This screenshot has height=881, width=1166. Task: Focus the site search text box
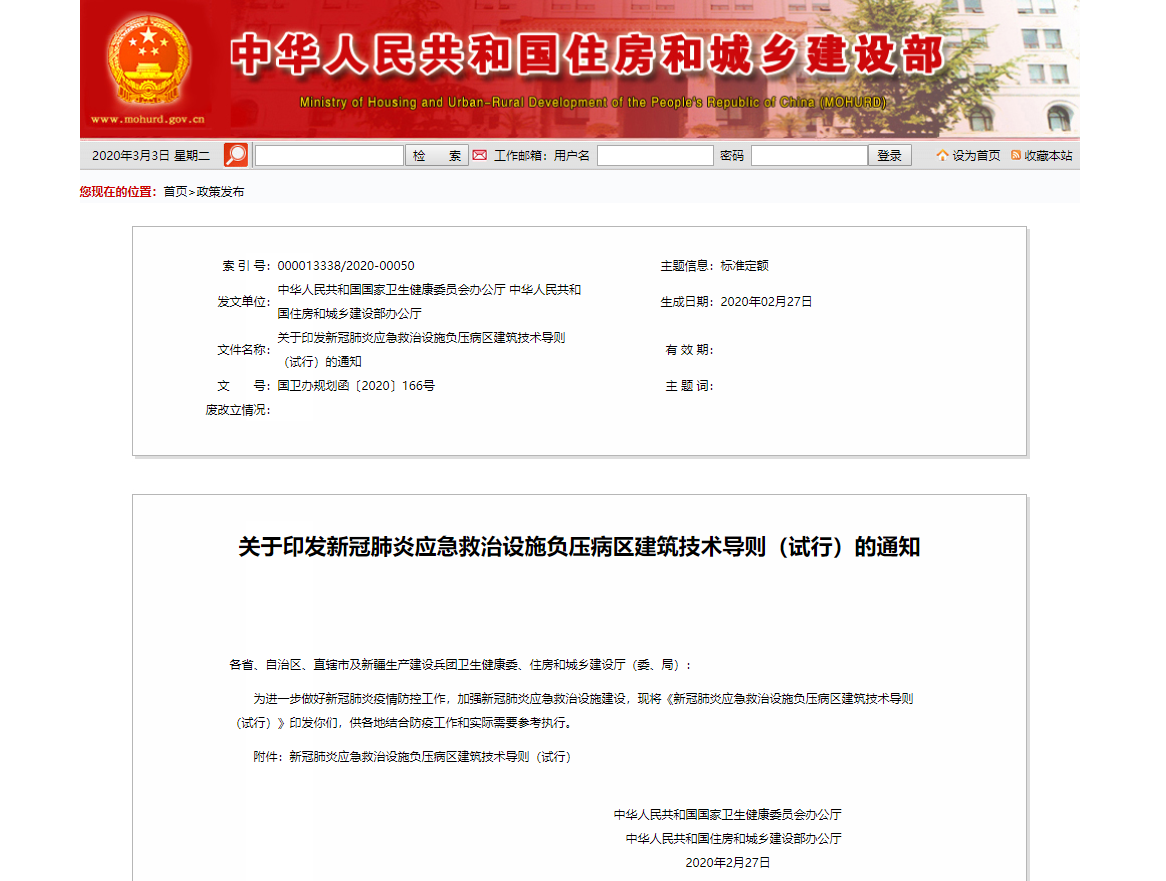pos(329,155)
